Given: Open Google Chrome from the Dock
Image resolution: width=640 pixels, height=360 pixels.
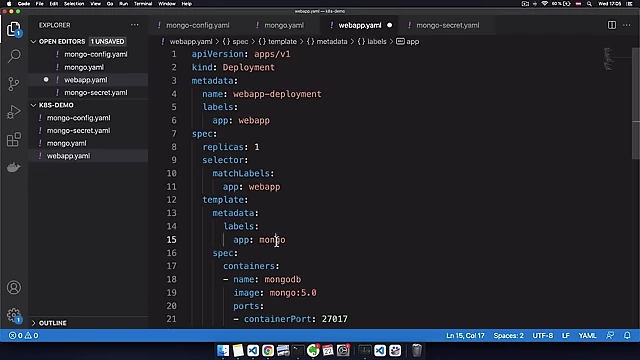Looking at the screenshot, I should 268,350.
